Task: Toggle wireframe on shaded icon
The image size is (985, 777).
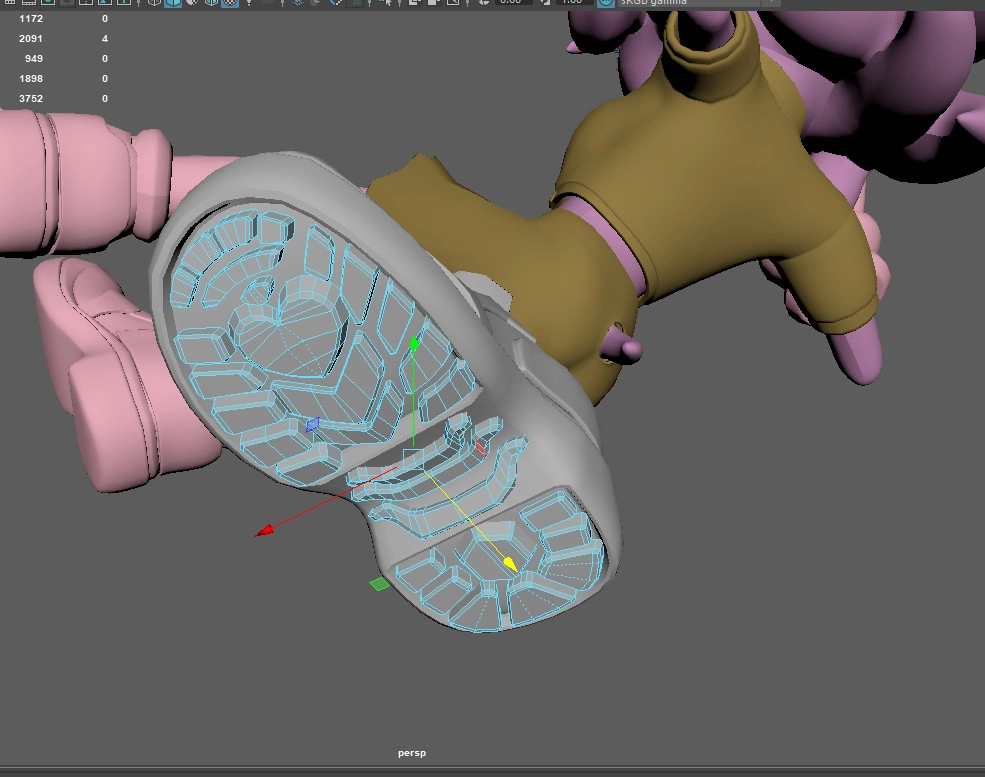Action: pos(211,3)
